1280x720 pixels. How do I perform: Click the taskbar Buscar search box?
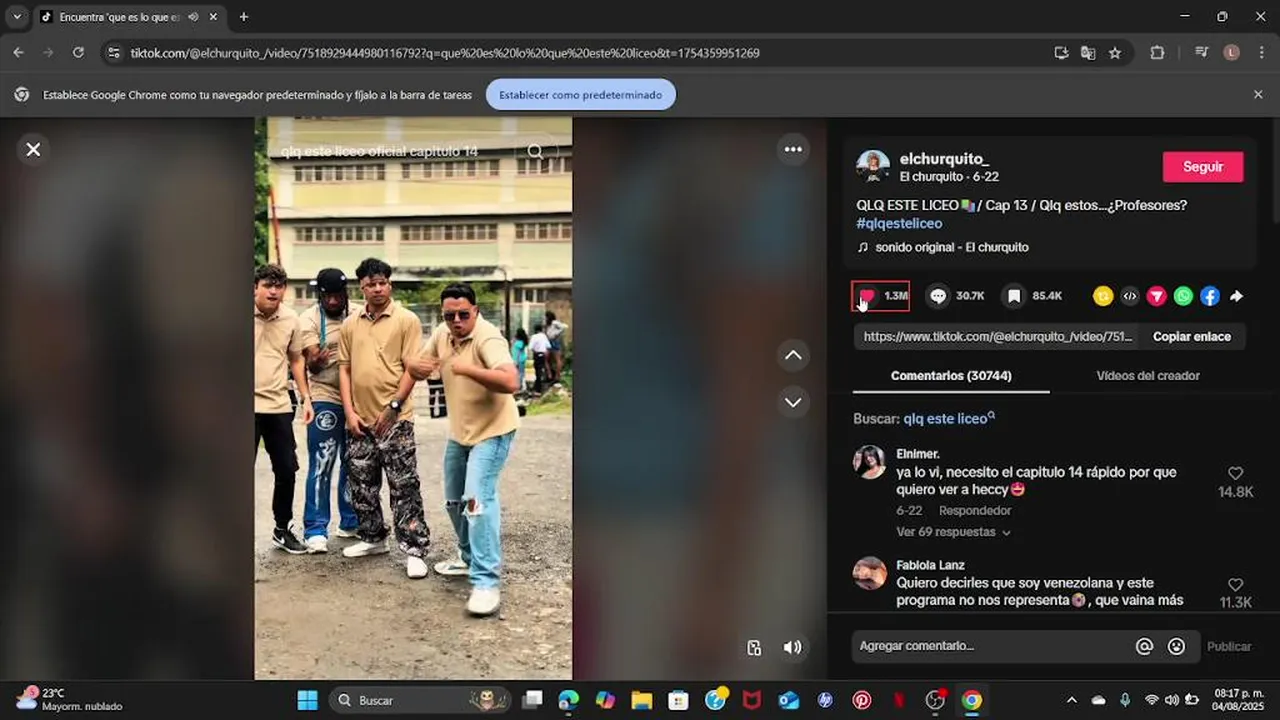pos(419,700)
